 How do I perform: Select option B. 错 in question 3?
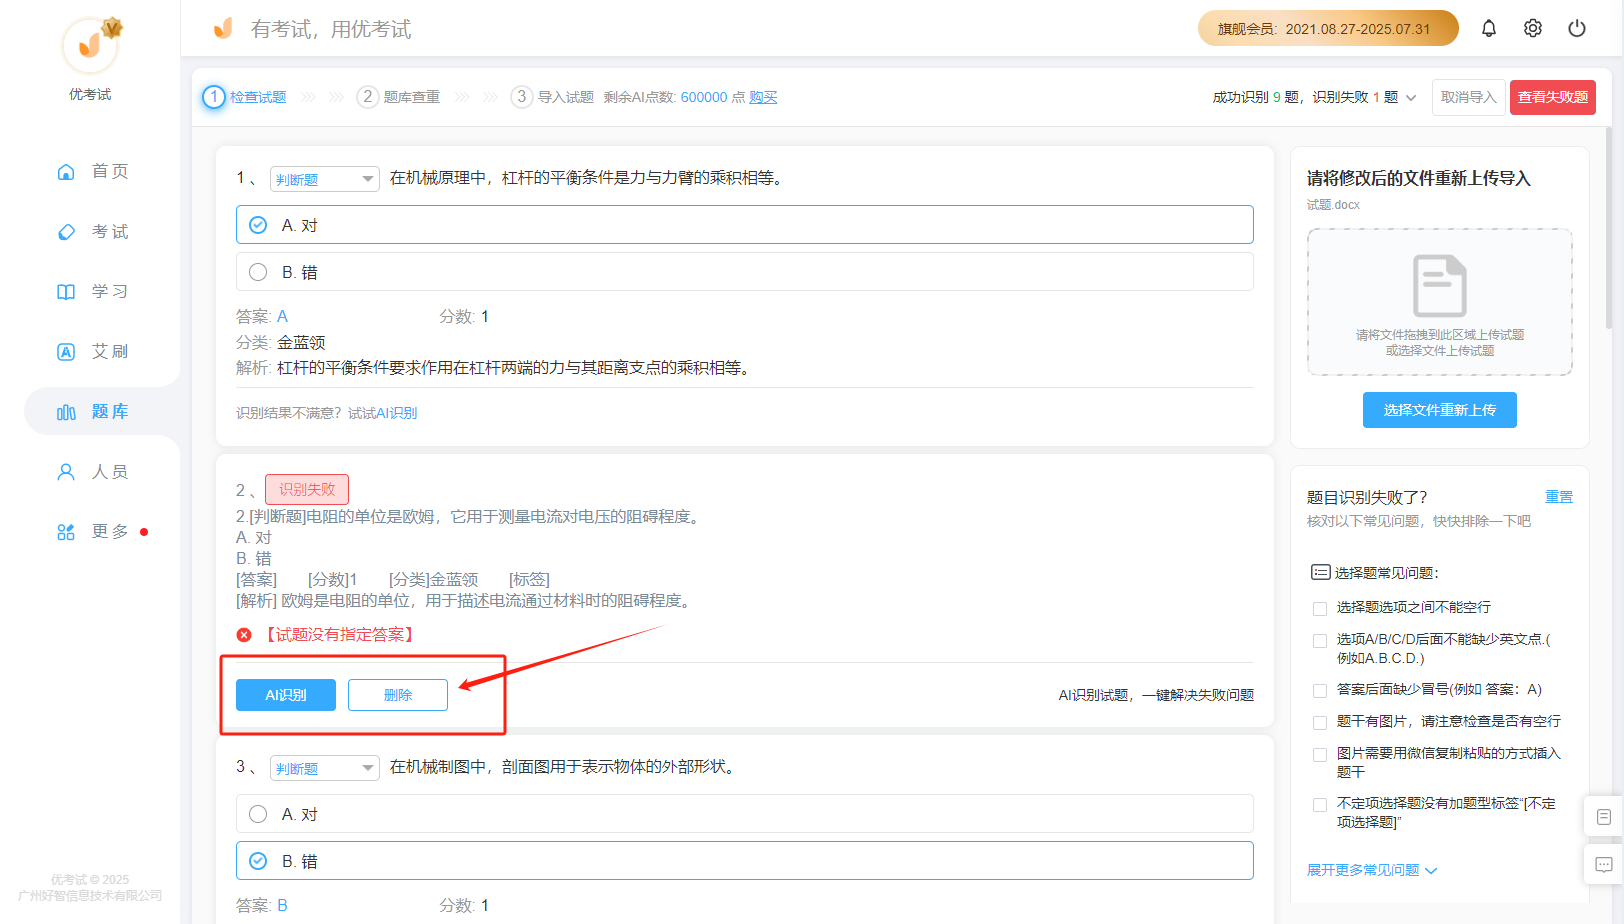pyautogui.click(x=745, y=861)
